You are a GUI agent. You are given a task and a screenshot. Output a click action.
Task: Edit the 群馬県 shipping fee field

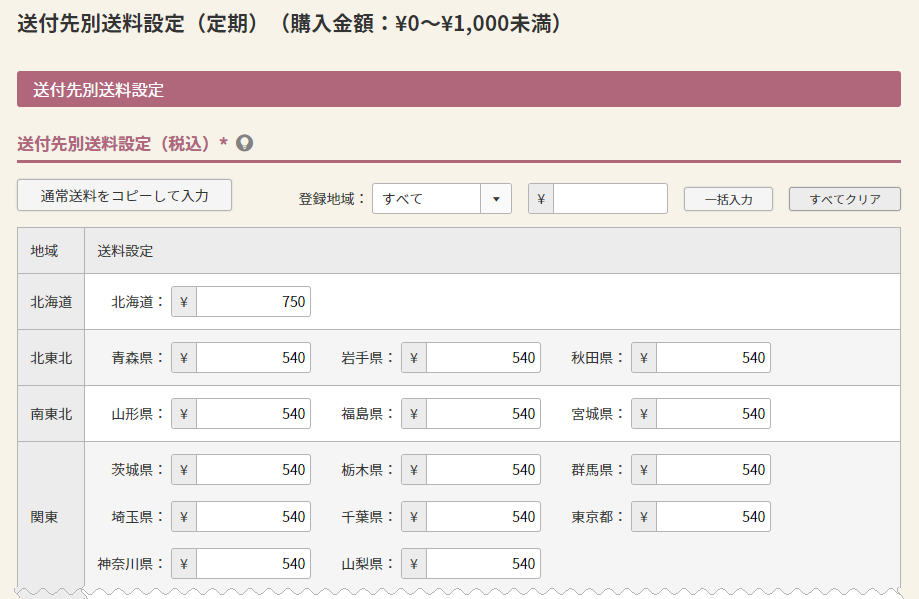[713, 469]
